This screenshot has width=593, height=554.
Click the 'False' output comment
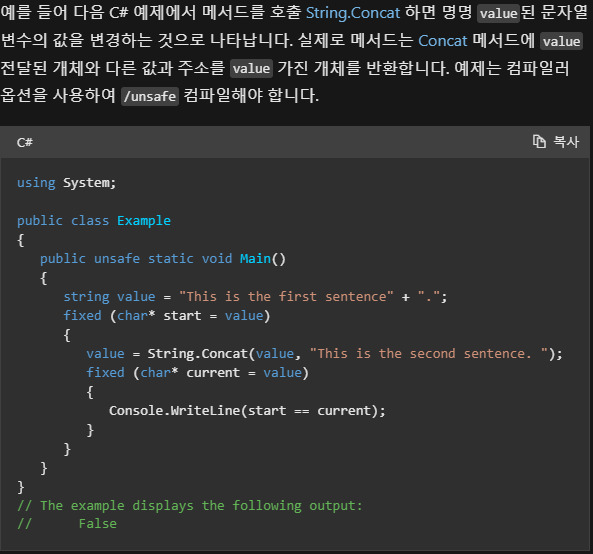(x=98, y=524)
